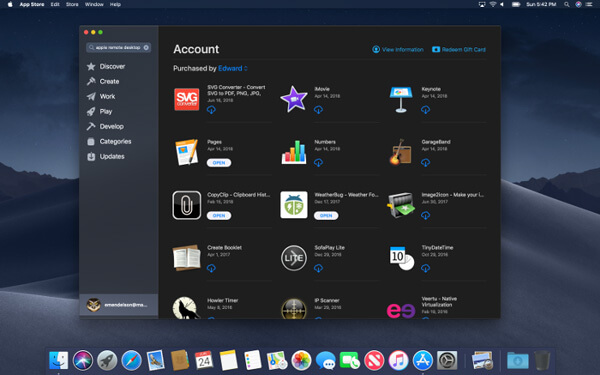
Task: Click the Howler Timer title text
Action: [222, 300]
